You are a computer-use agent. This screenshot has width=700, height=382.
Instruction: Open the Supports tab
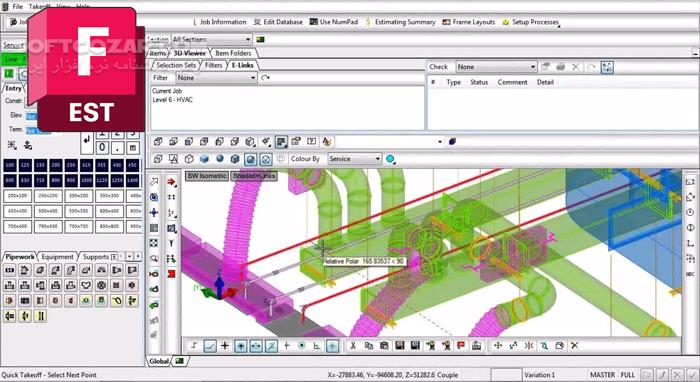99,257
